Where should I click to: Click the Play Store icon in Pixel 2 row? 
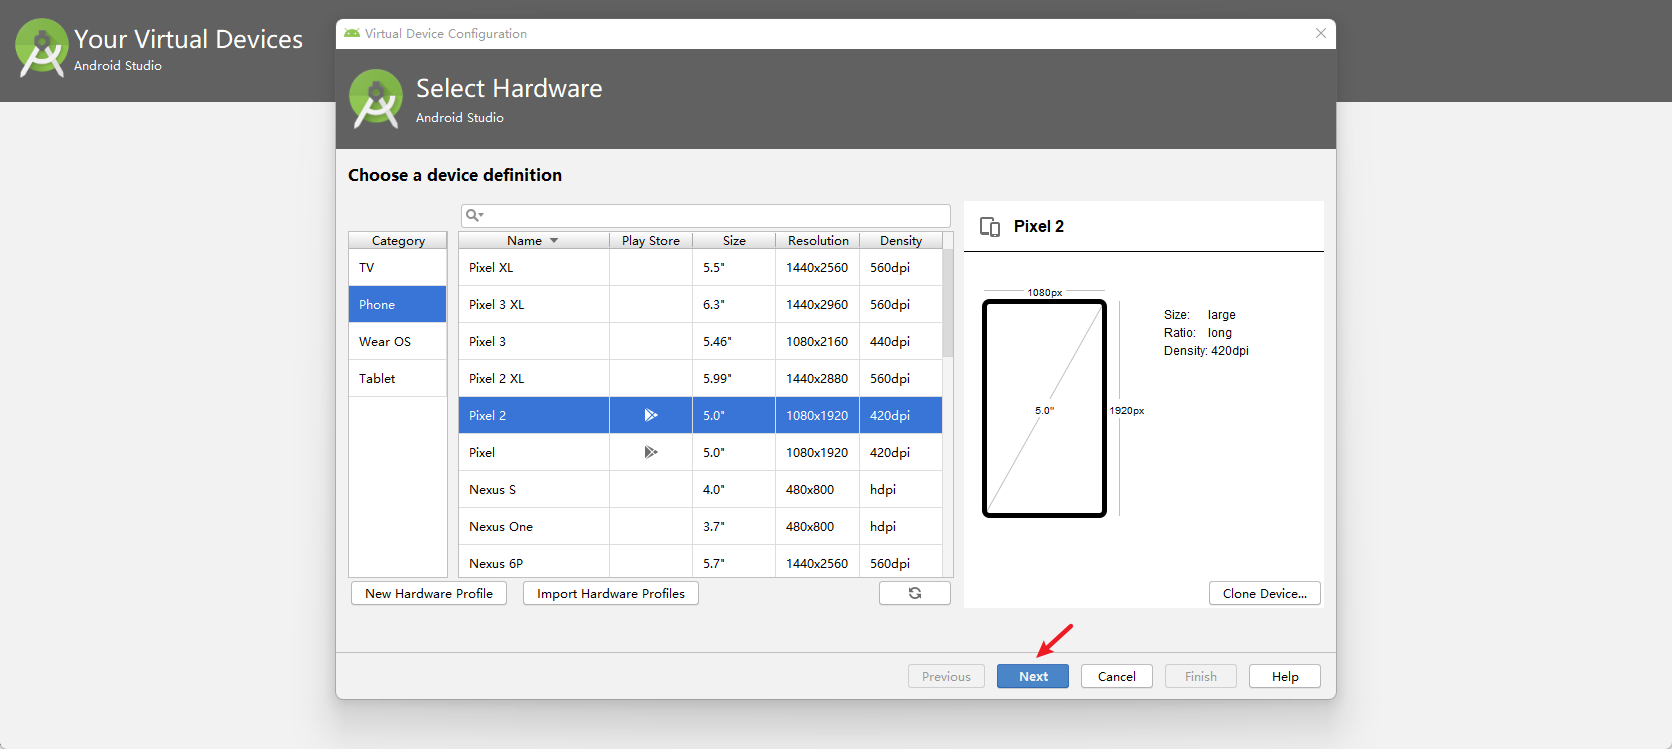point(651,415)
